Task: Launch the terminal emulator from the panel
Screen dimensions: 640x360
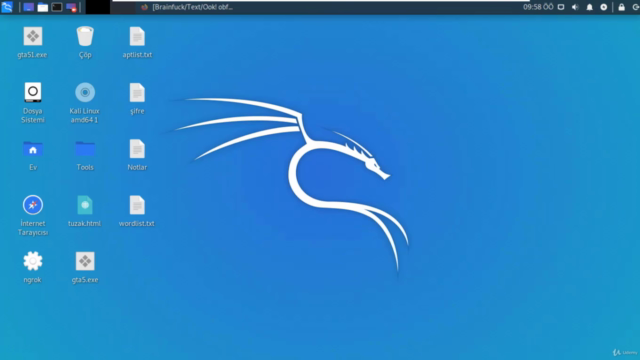Action: click(57, 7)
